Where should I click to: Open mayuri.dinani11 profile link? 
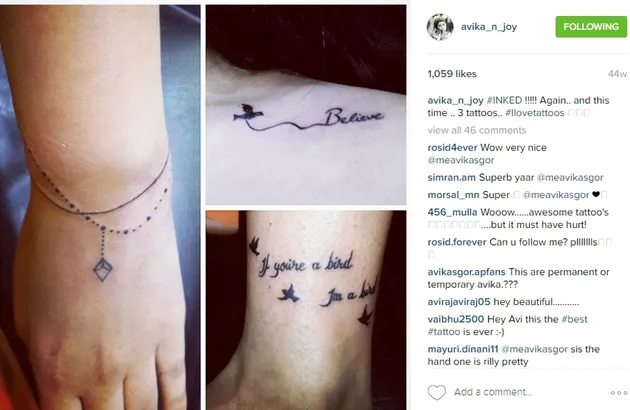click(x=463, y=349)
